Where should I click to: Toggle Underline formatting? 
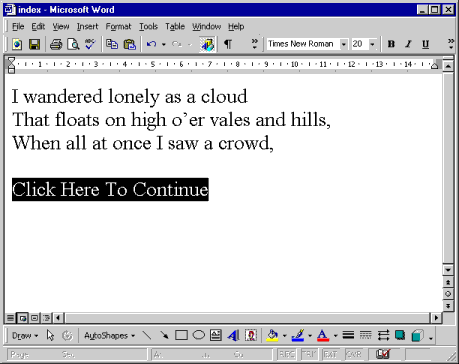point(425,44)
